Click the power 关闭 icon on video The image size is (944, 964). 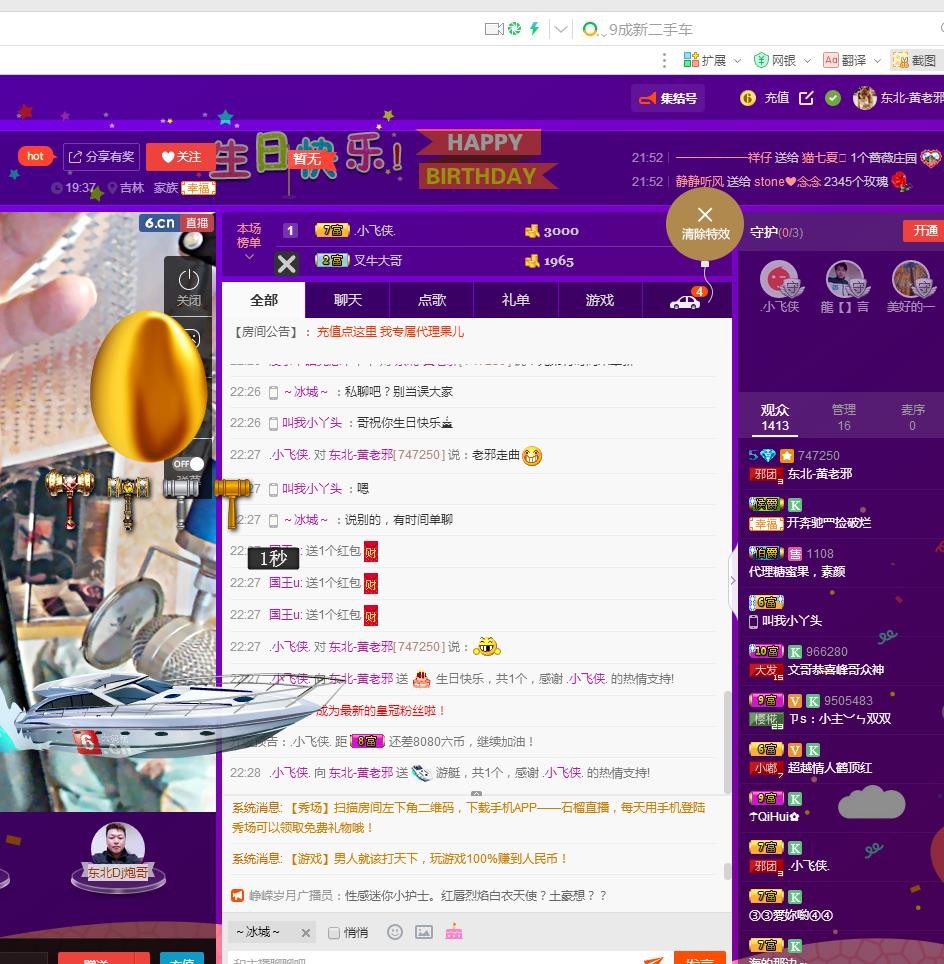click(189, 287)
